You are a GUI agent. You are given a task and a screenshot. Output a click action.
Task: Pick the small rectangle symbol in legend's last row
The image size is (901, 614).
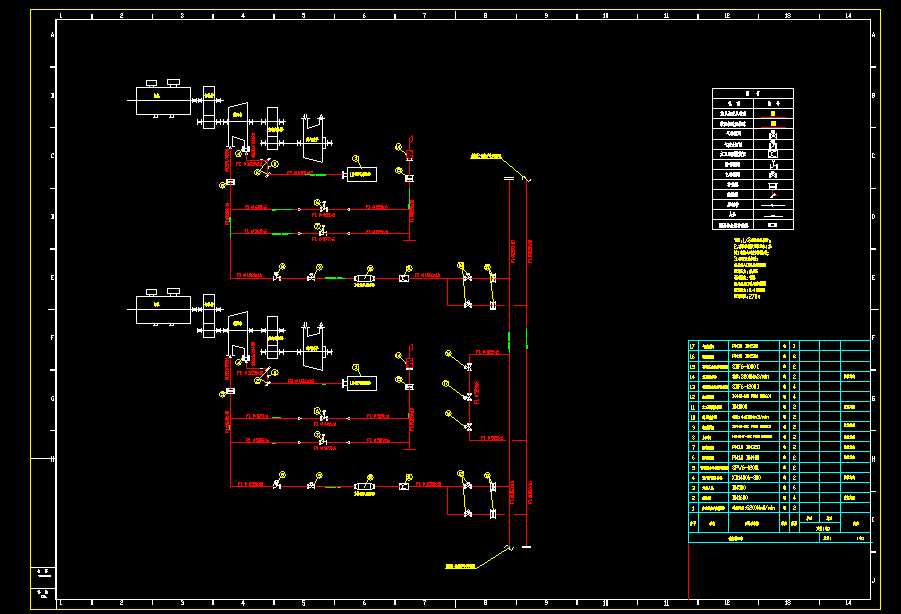coord(773,225)
